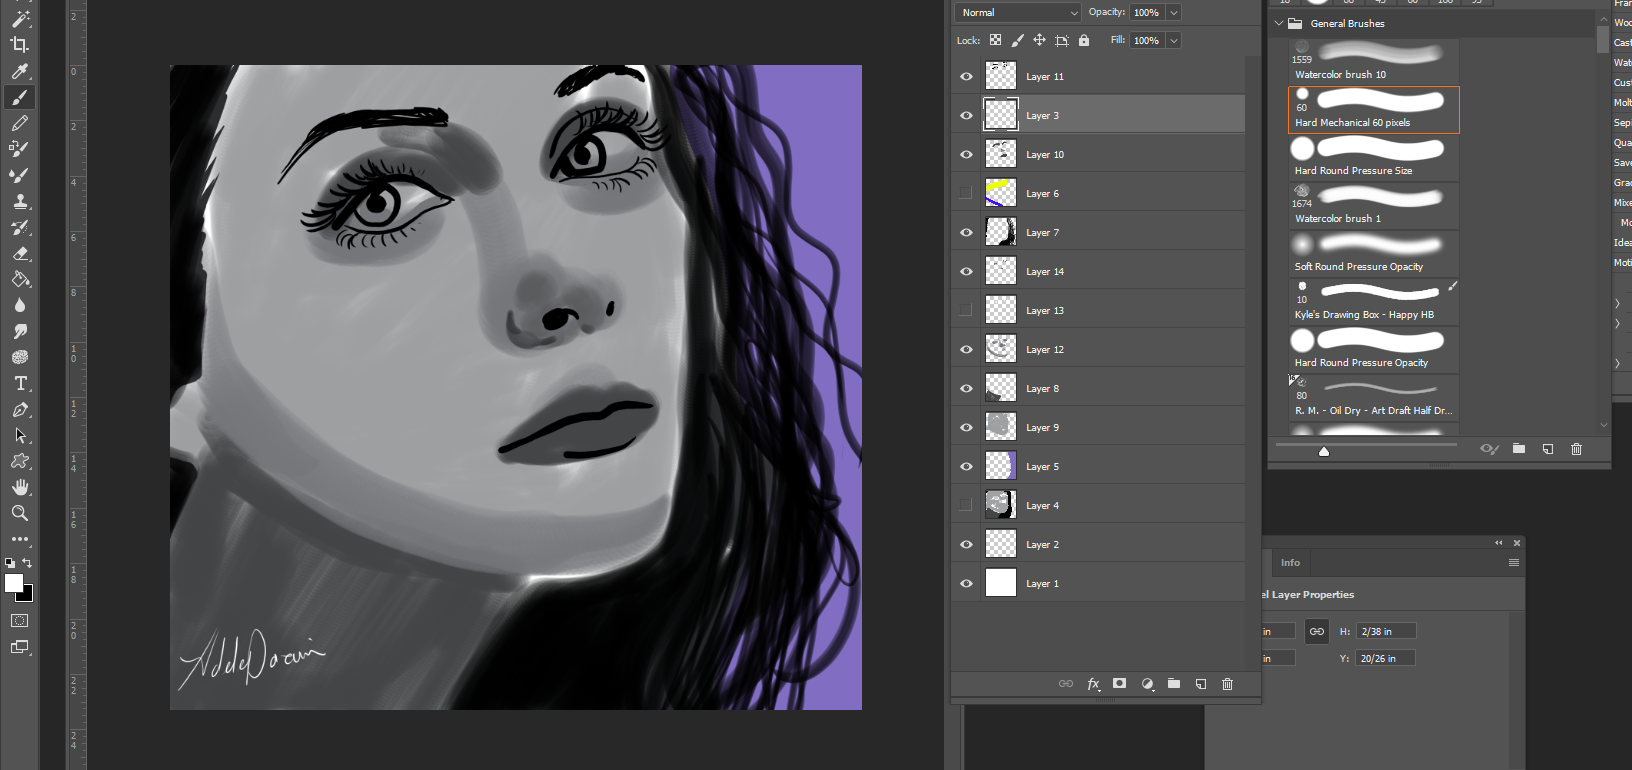This screenshot has height=770, width=1632.
Task: Choose the Soft Round Pressure Opacity brush
Action: (1372, 254)
